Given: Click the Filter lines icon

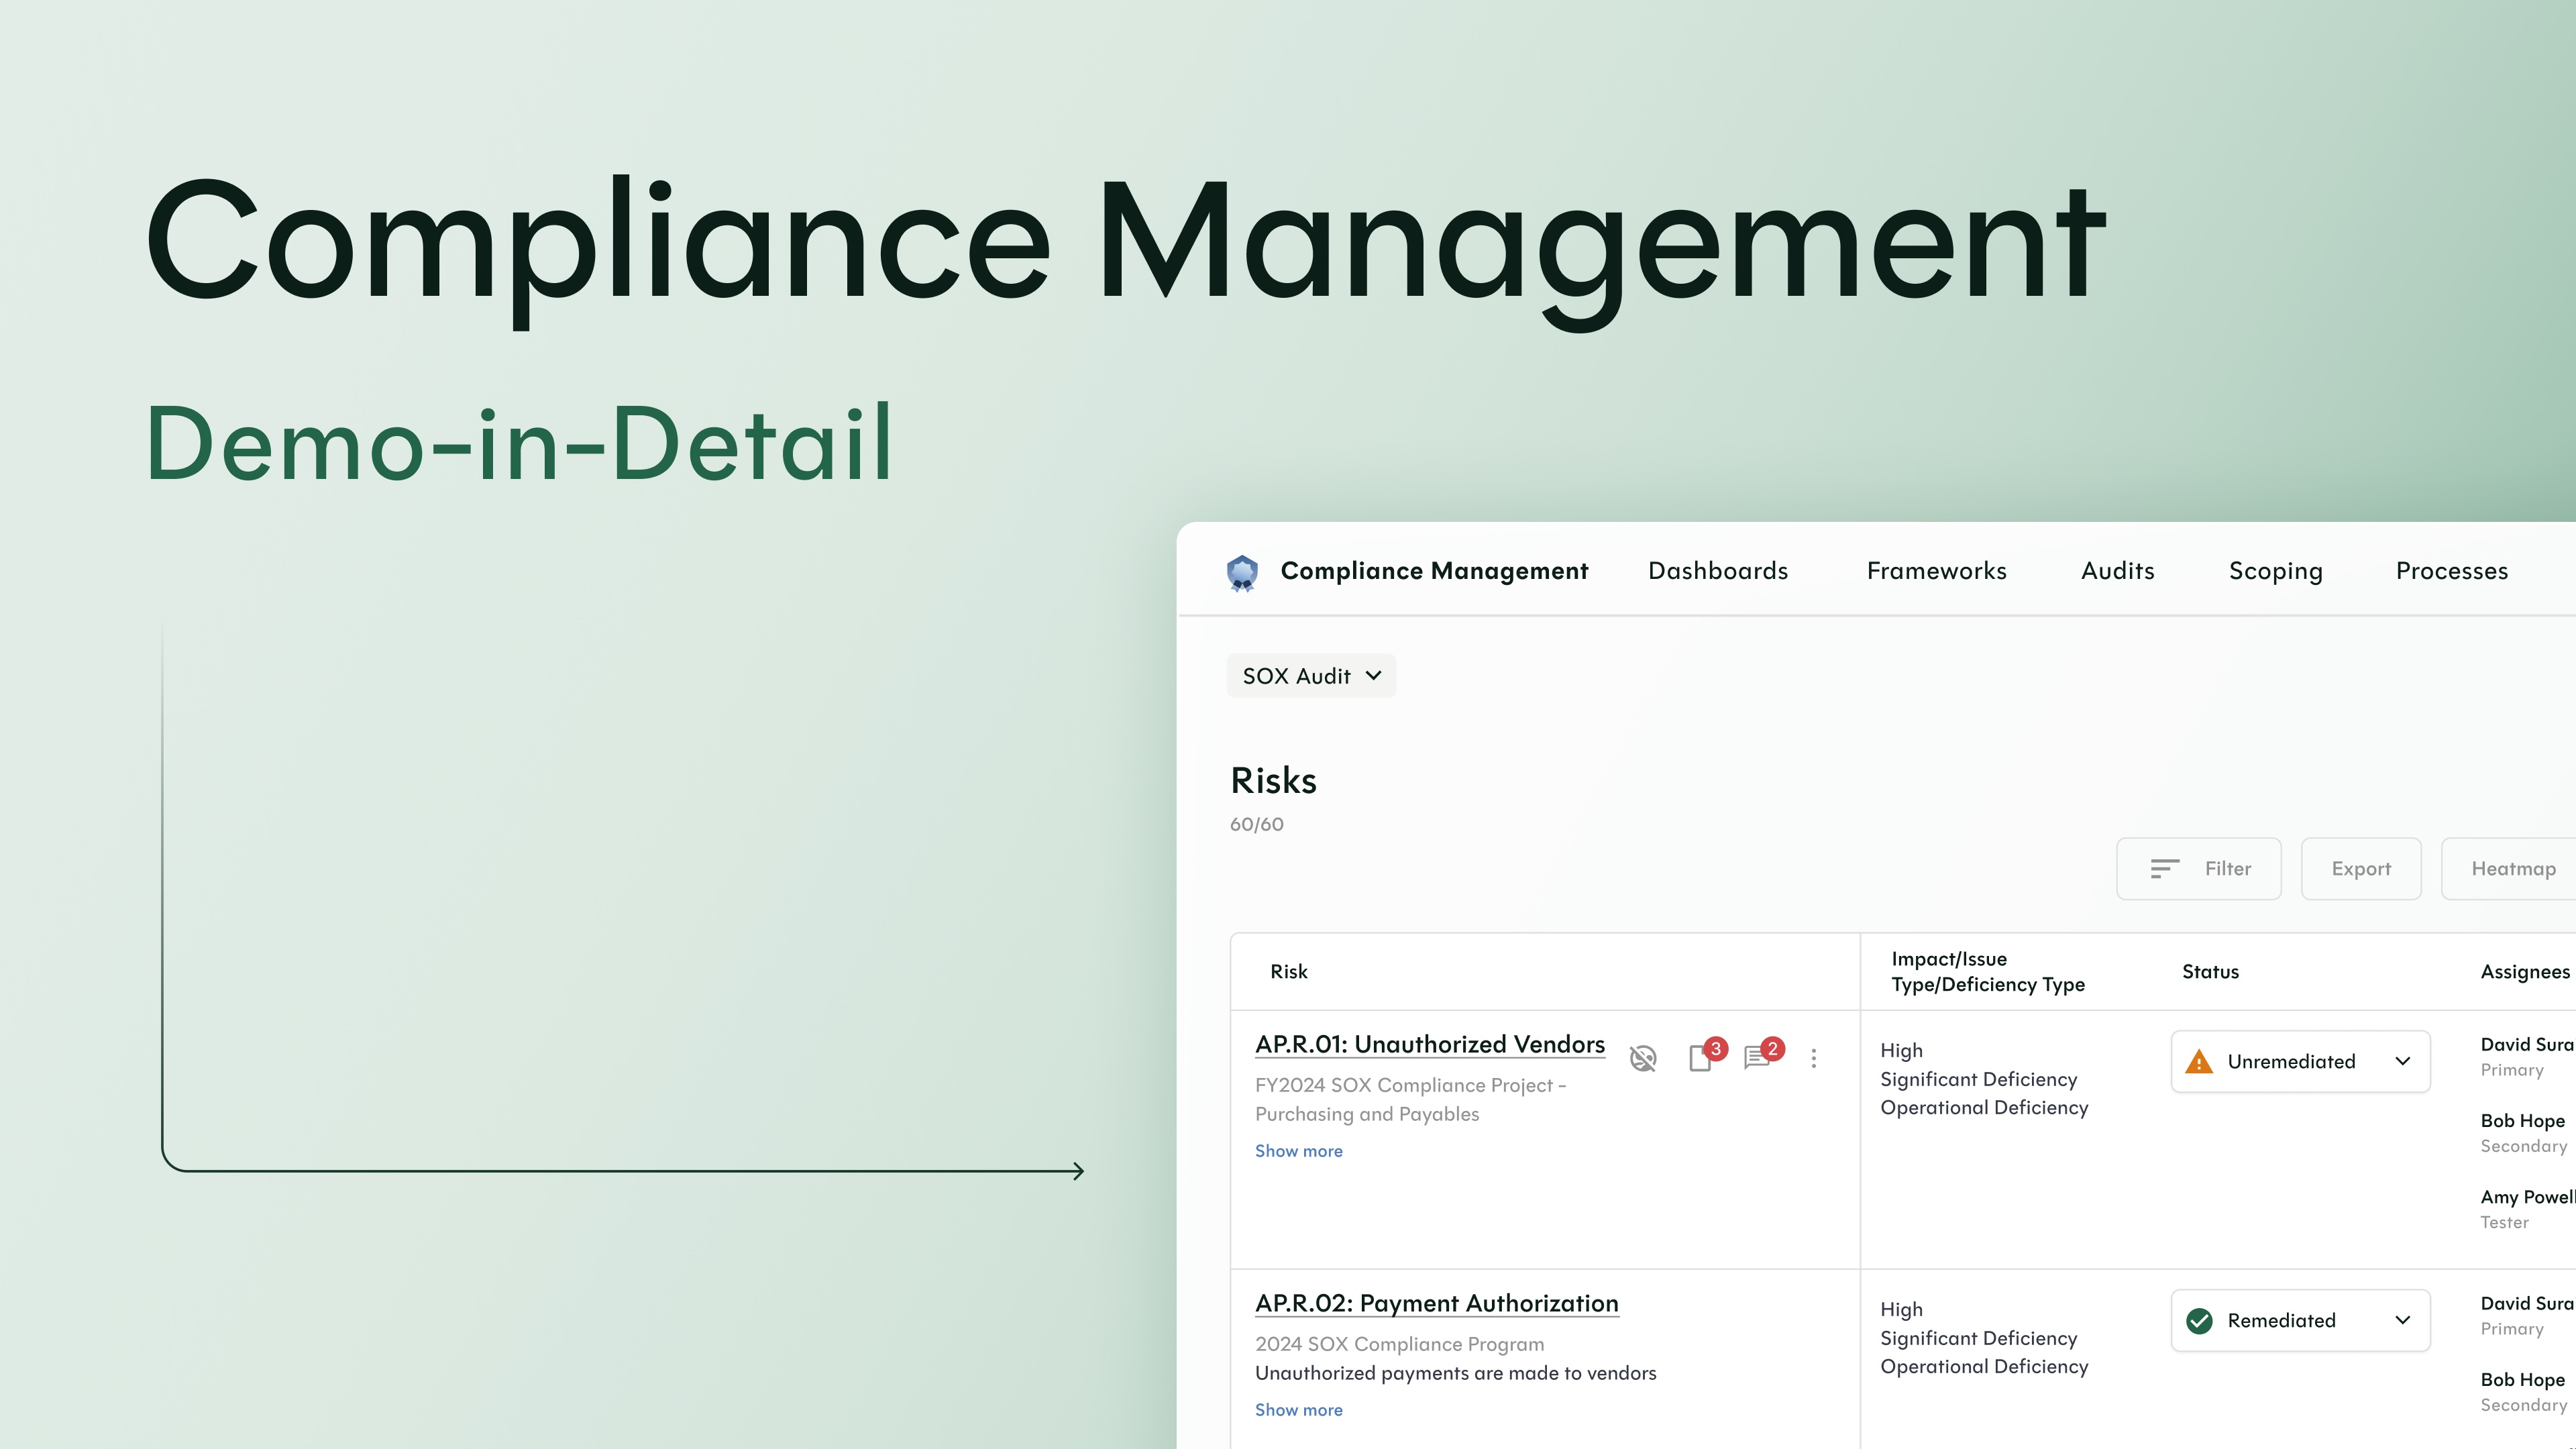Looking at the screenshot, I should [2165, 869].
